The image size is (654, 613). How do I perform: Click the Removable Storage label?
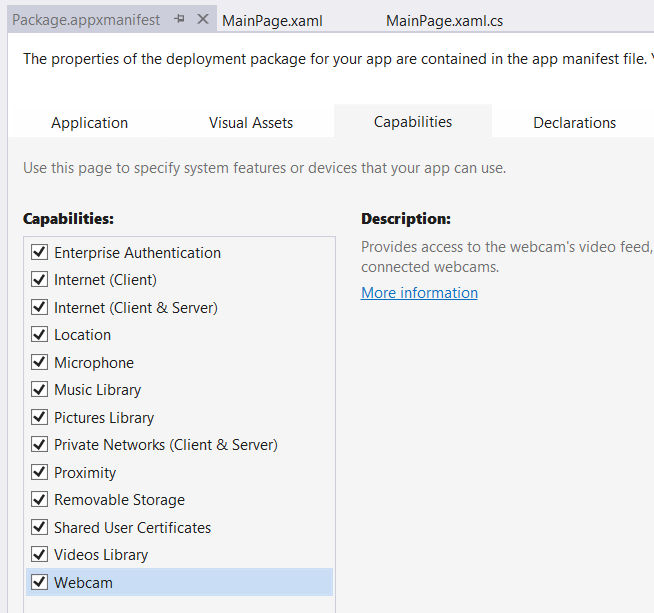(119, 500)
